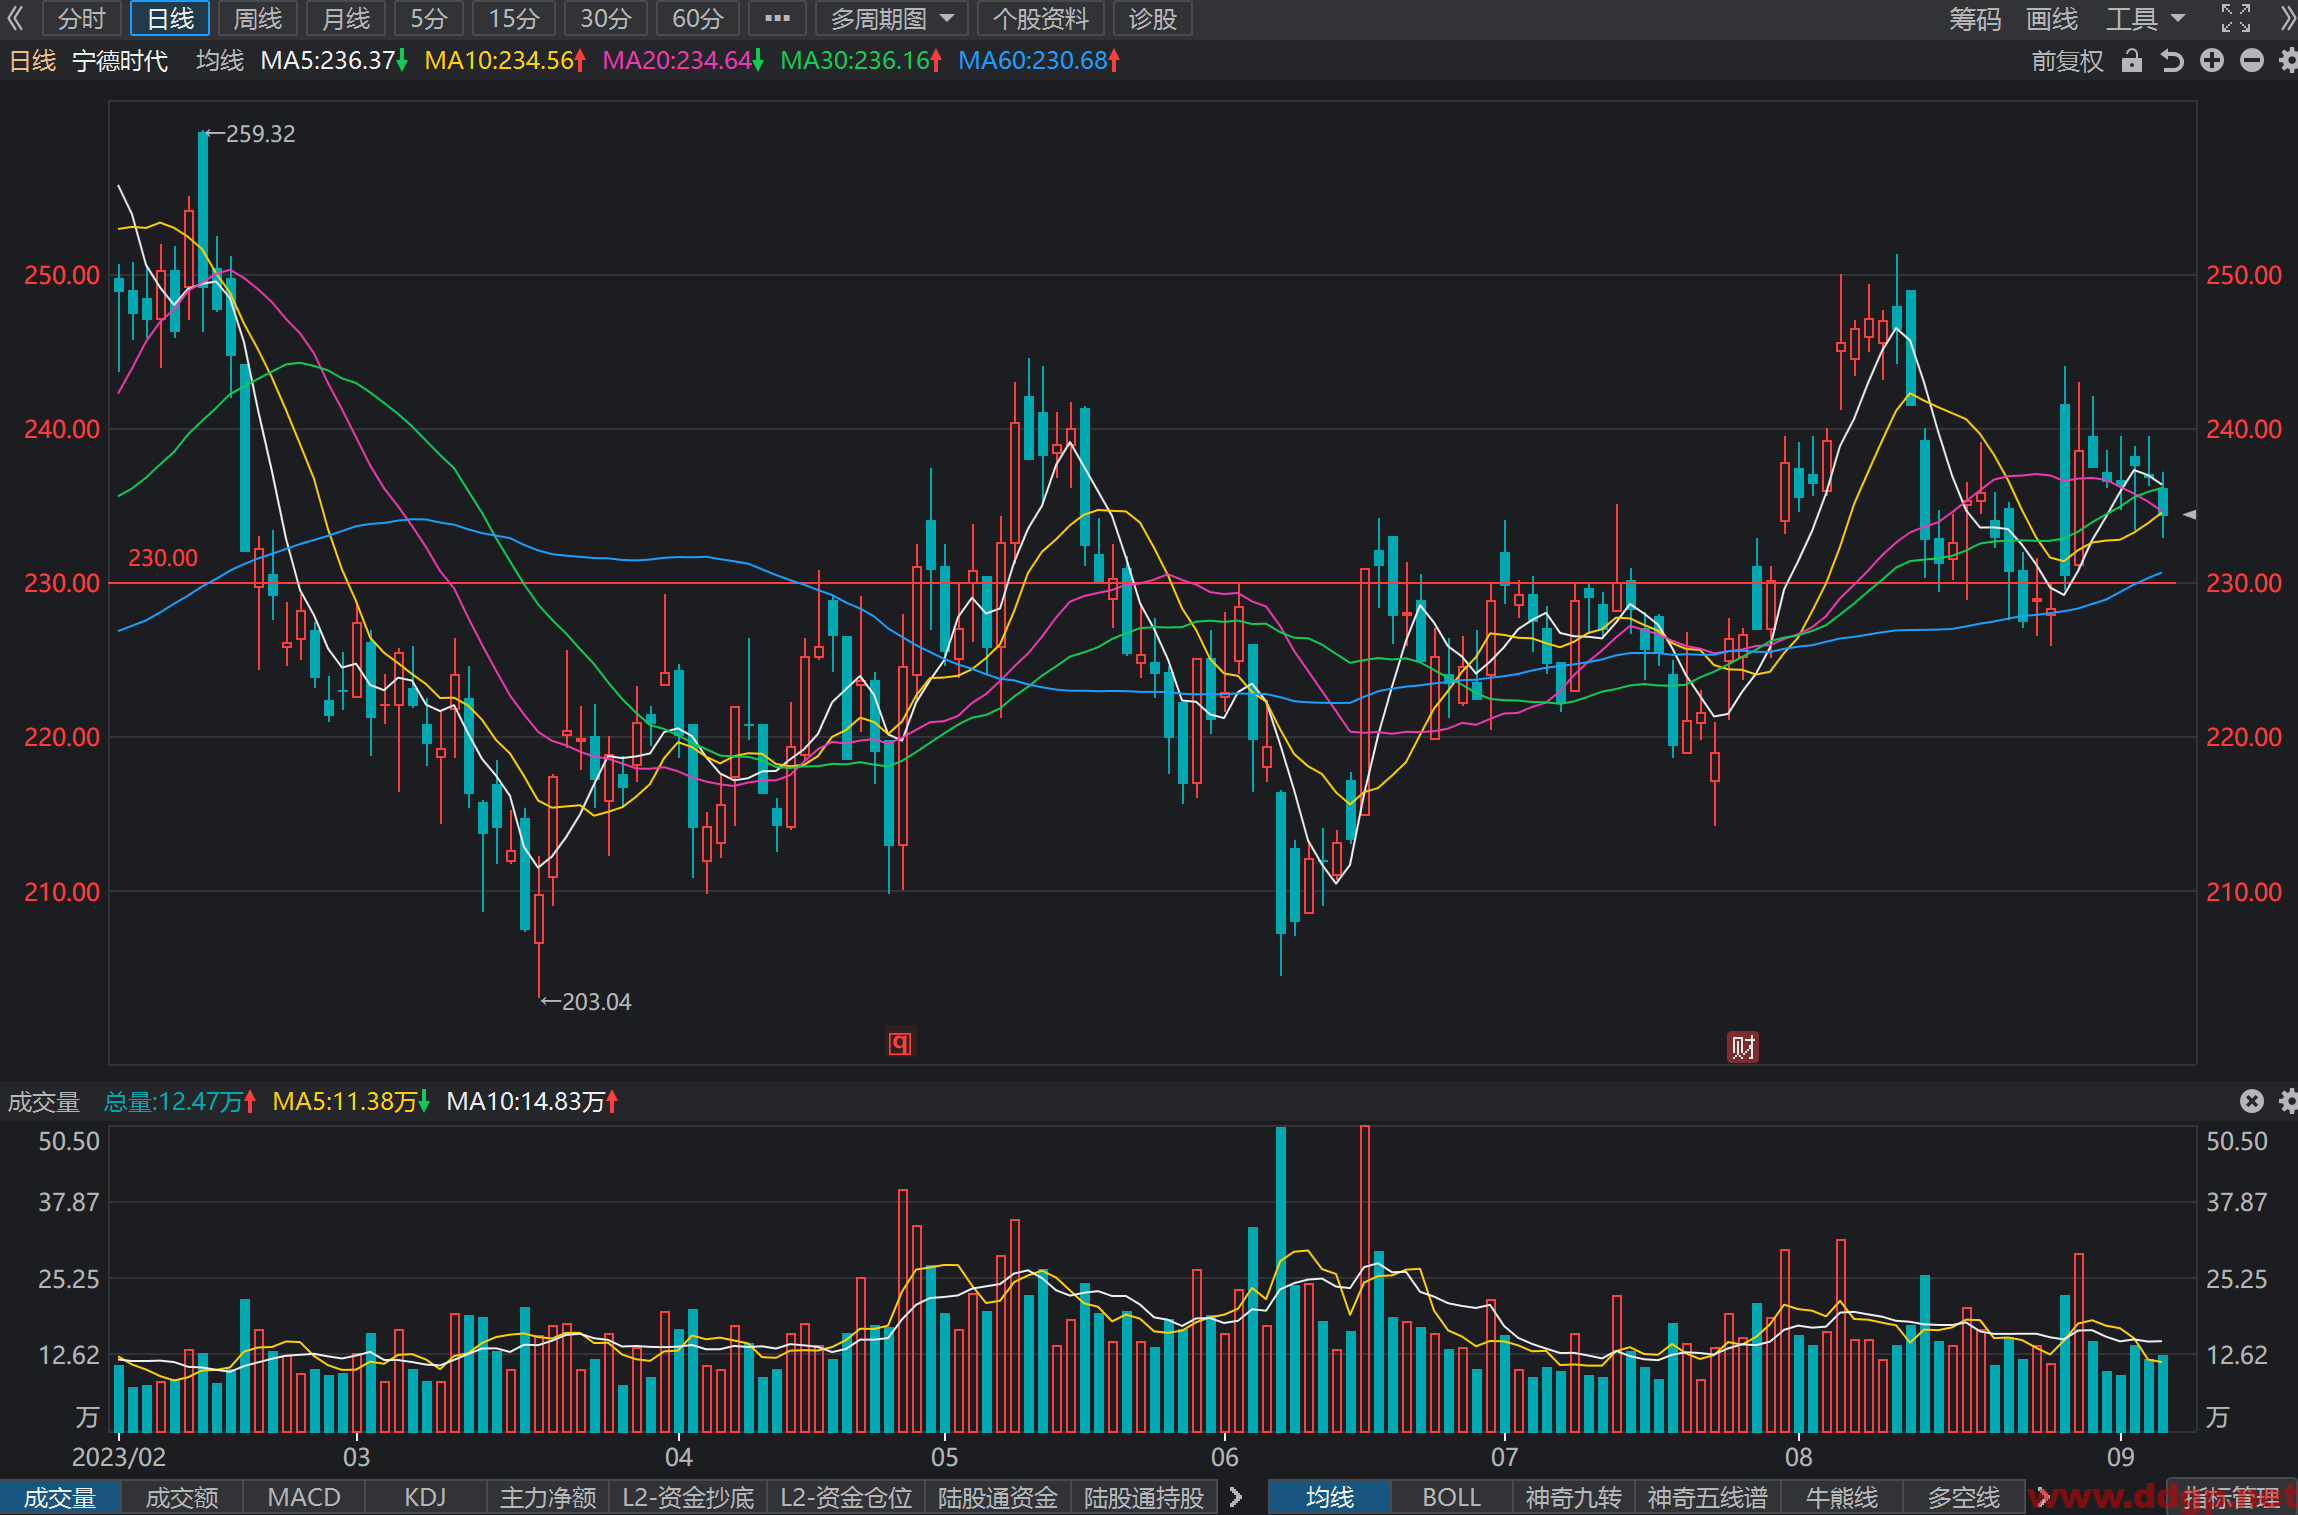Click the red 财 marker on the chart
The height and width of the screenshot is (1515, 2298).
click(x=1743, y=1047)
